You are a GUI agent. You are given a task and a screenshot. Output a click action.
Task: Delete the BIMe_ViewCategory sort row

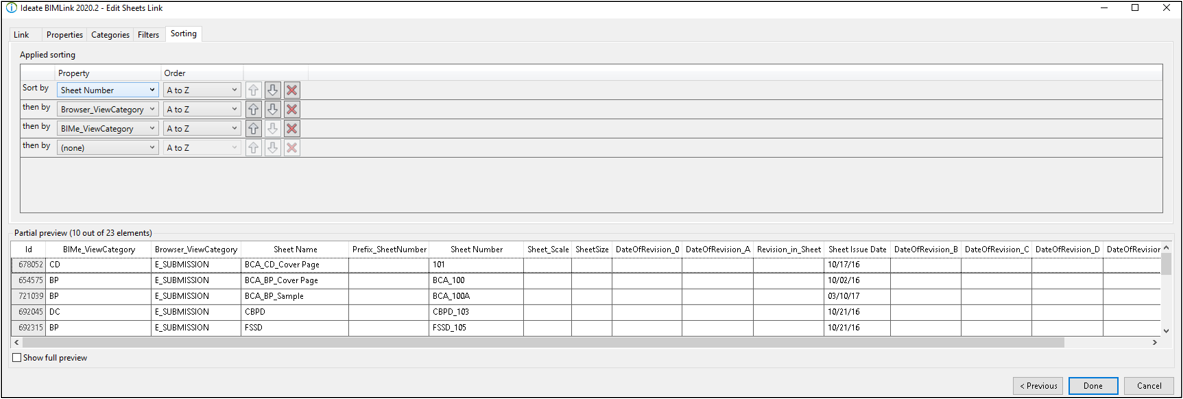tap(292, 128)
